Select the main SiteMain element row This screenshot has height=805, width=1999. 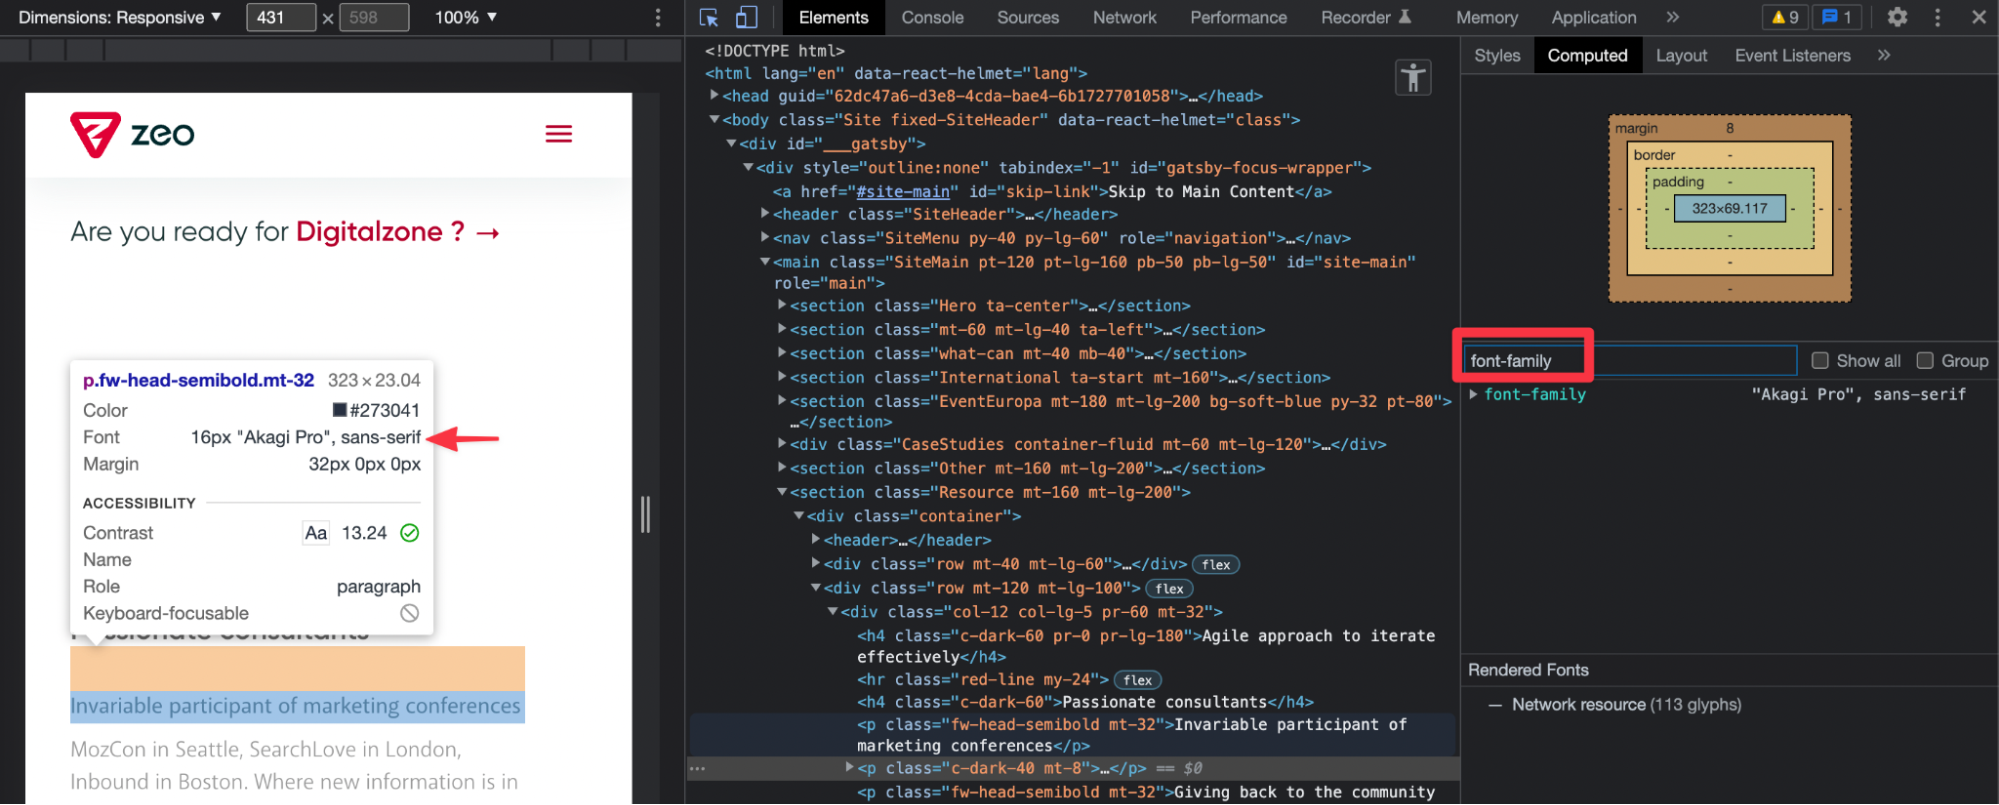click(1094, 272)
